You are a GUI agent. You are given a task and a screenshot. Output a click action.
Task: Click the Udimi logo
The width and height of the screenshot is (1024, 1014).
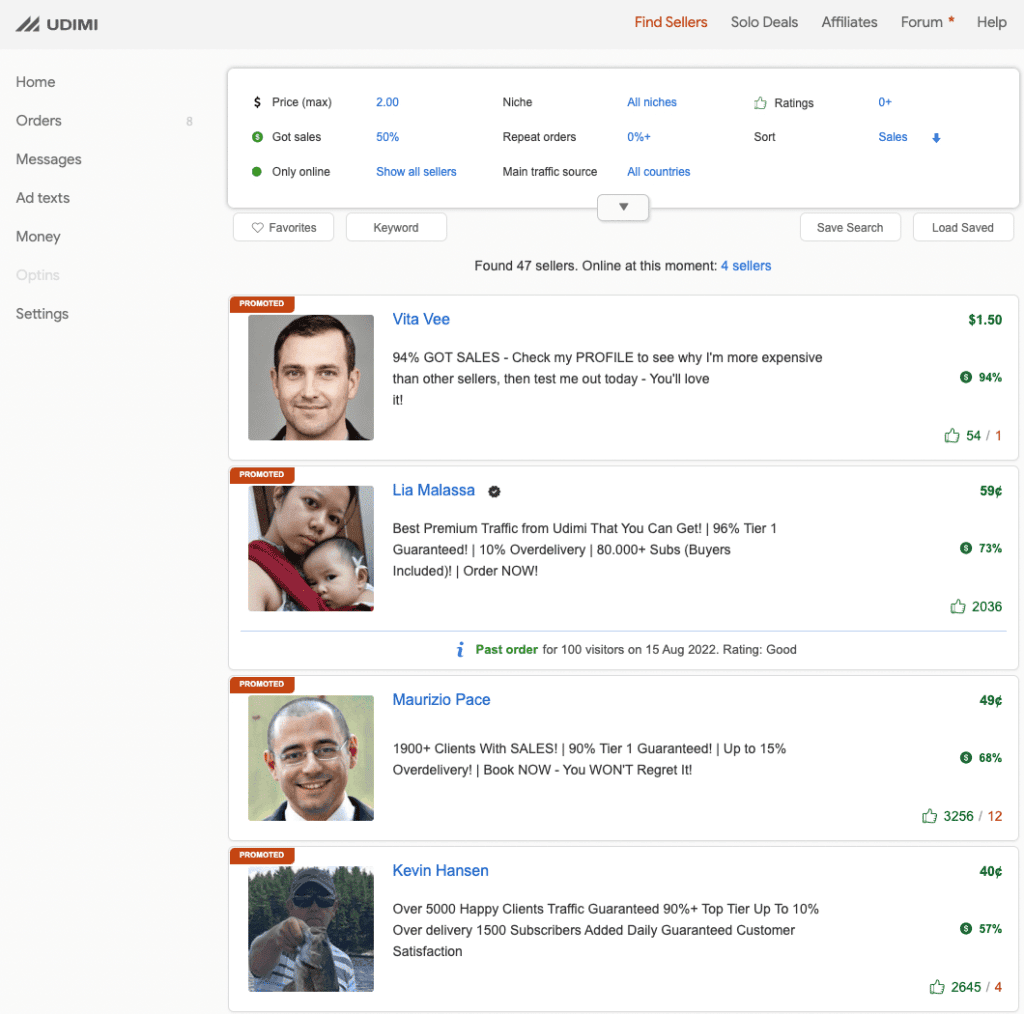pos(57,24)
